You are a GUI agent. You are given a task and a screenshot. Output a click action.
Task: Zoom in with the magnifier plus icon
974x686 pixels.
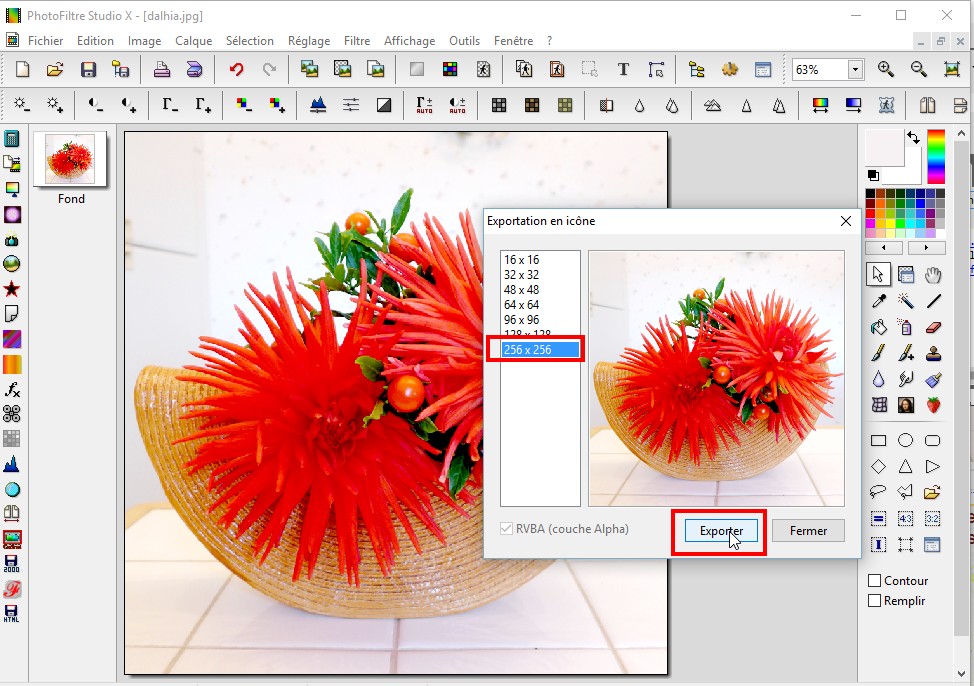point(886,69)
